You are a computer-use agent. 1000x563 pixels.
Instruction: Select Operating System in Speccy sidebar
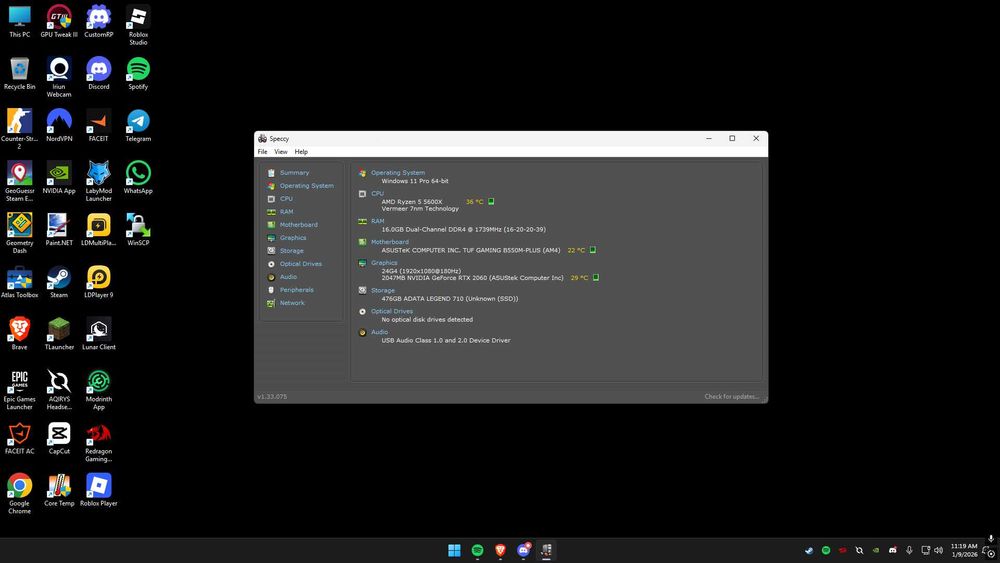pos(306,186)
